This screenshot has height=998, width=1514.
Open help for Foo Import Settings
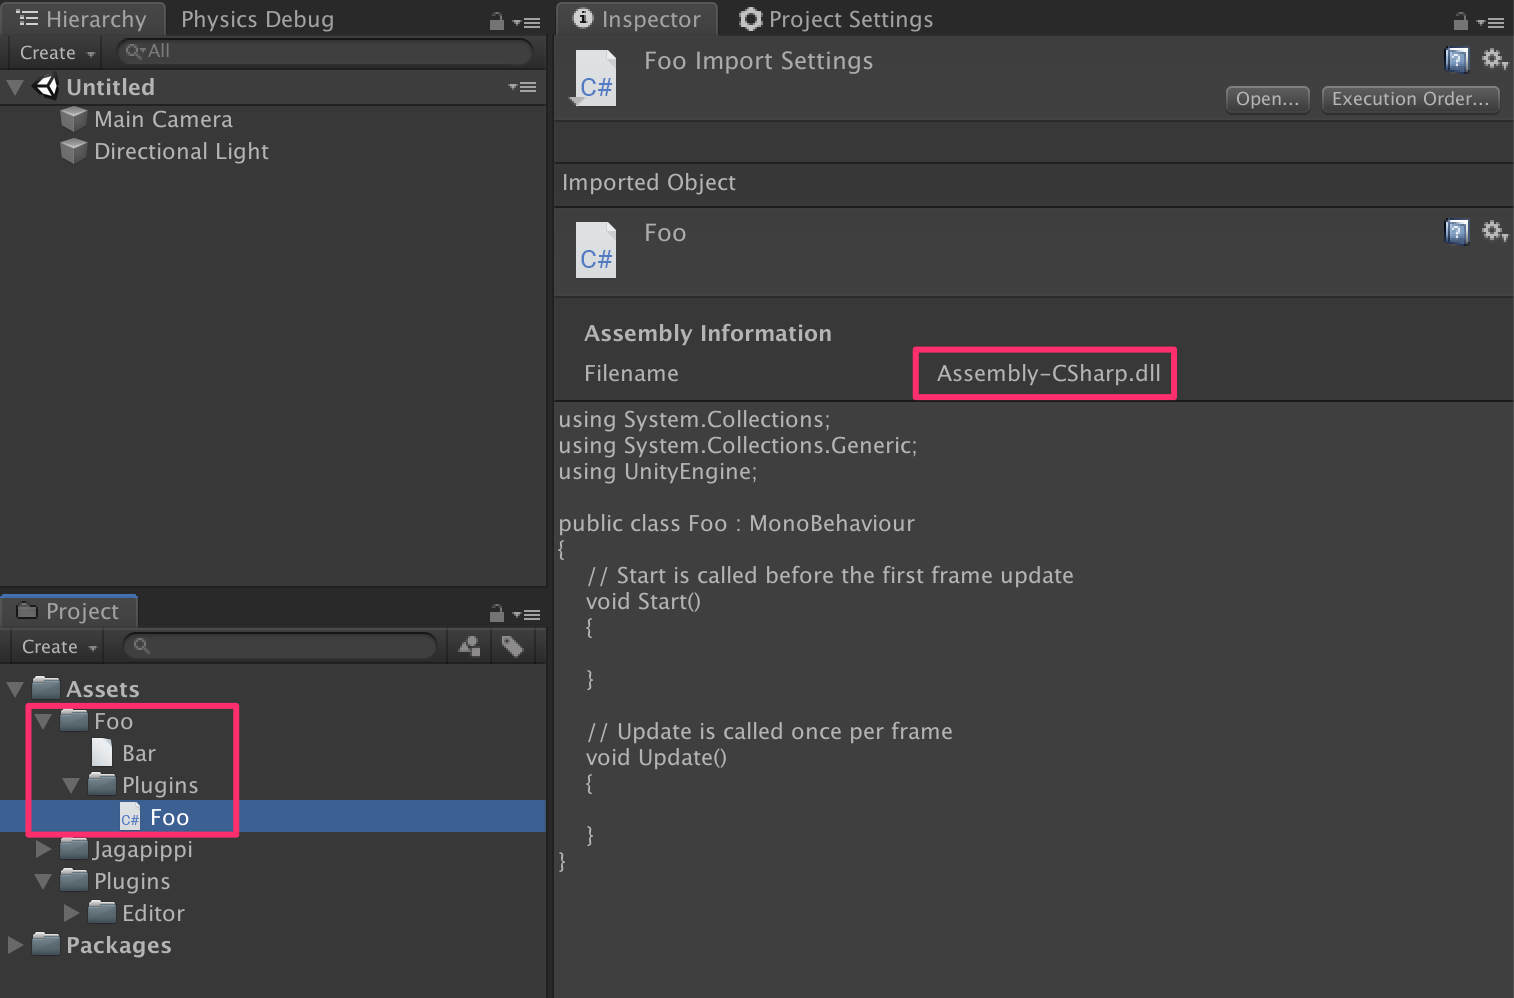tap(1456, 59)
